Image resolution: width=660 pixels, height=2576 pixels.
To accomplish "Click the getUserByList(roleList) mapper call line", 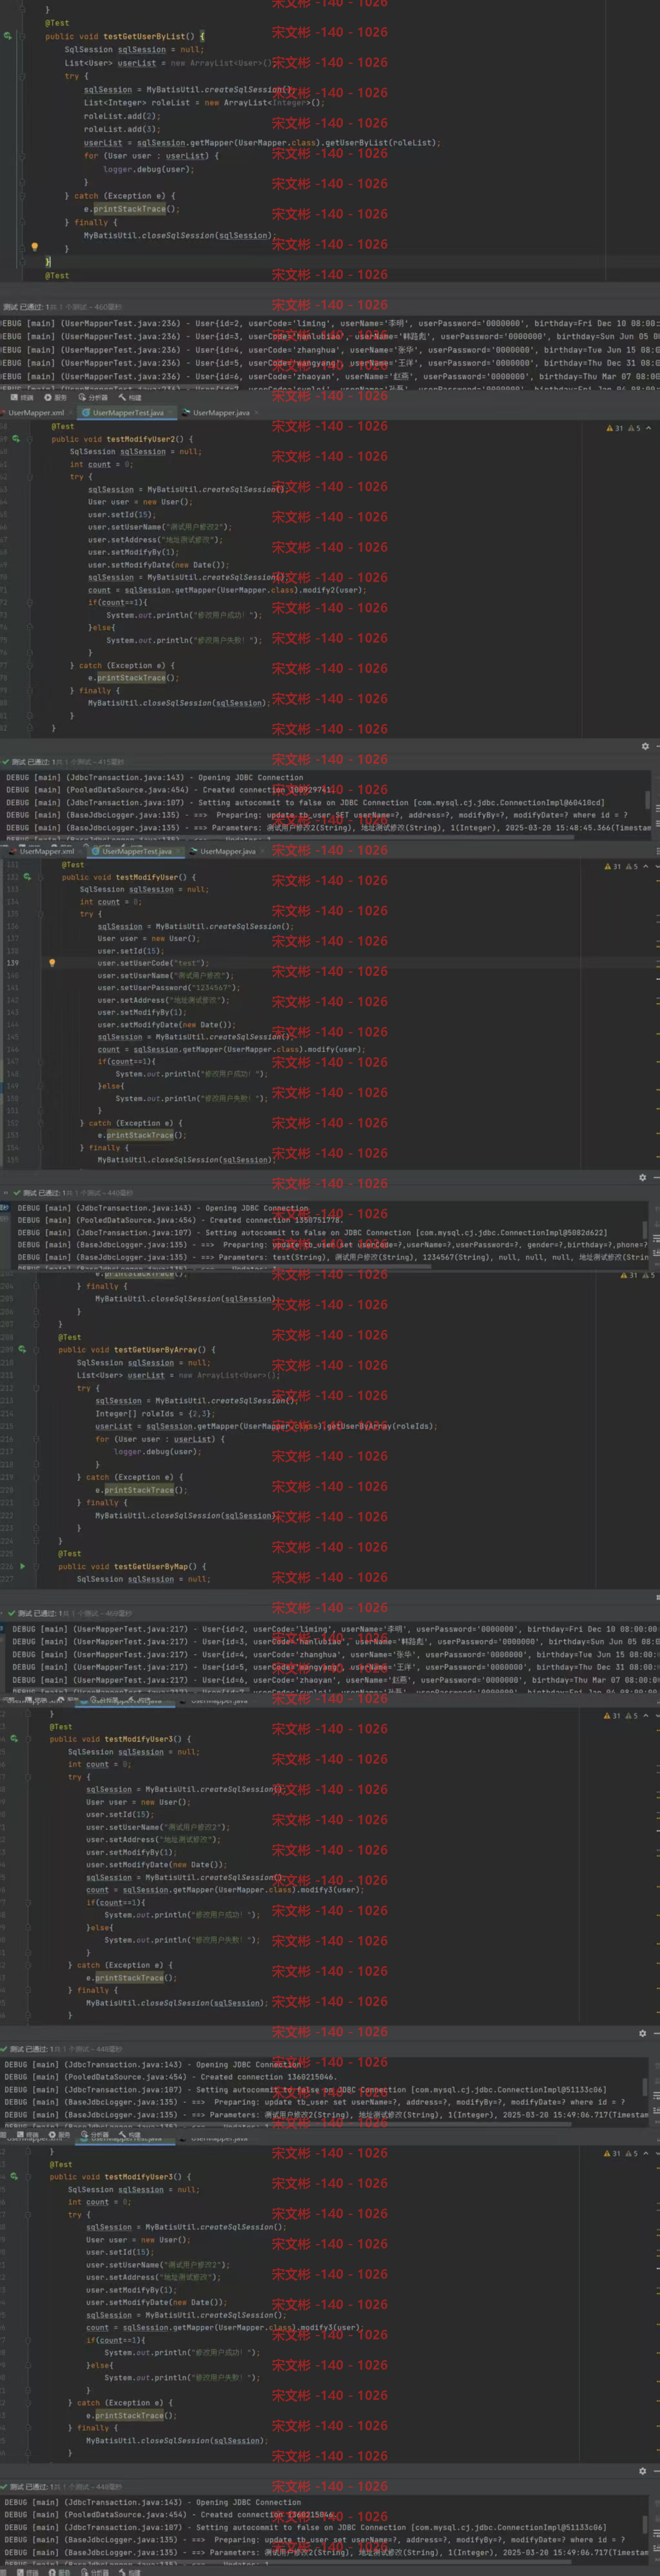I will [x=261, y=143].
